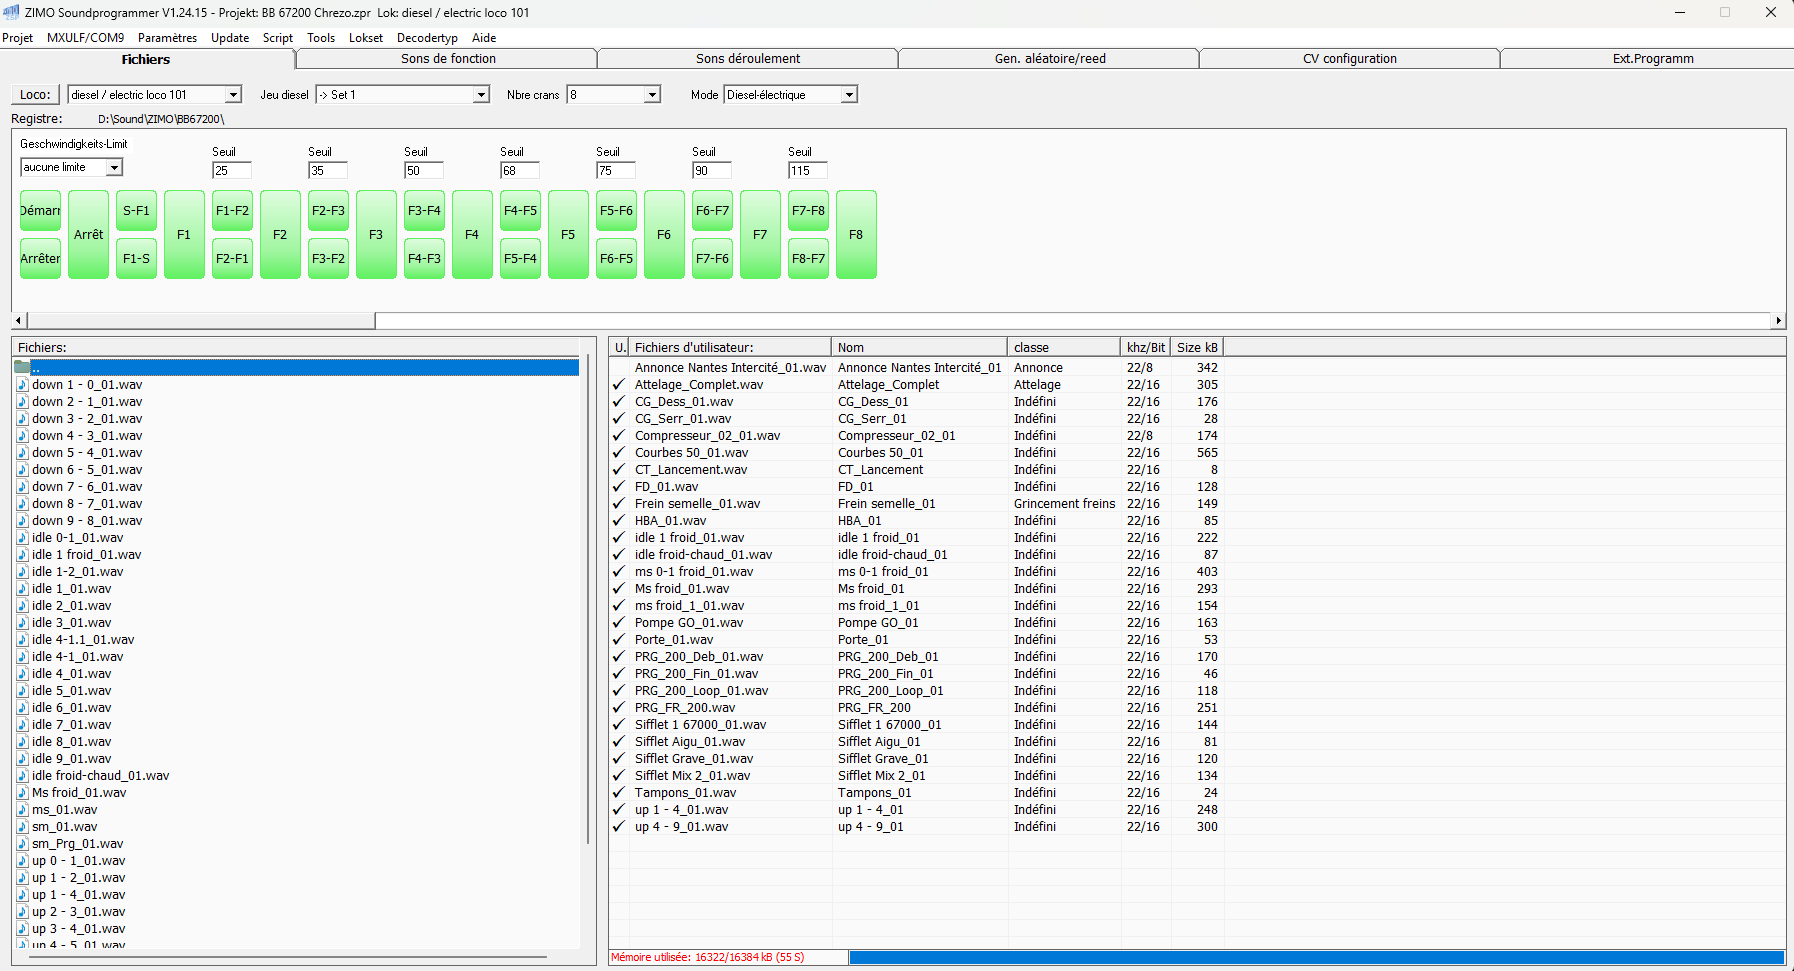This screenshot has width=1794, height=971.
Task: Toggle checkmark for Compresseur_02_01.wav
Action: click(x=619, y=436)
